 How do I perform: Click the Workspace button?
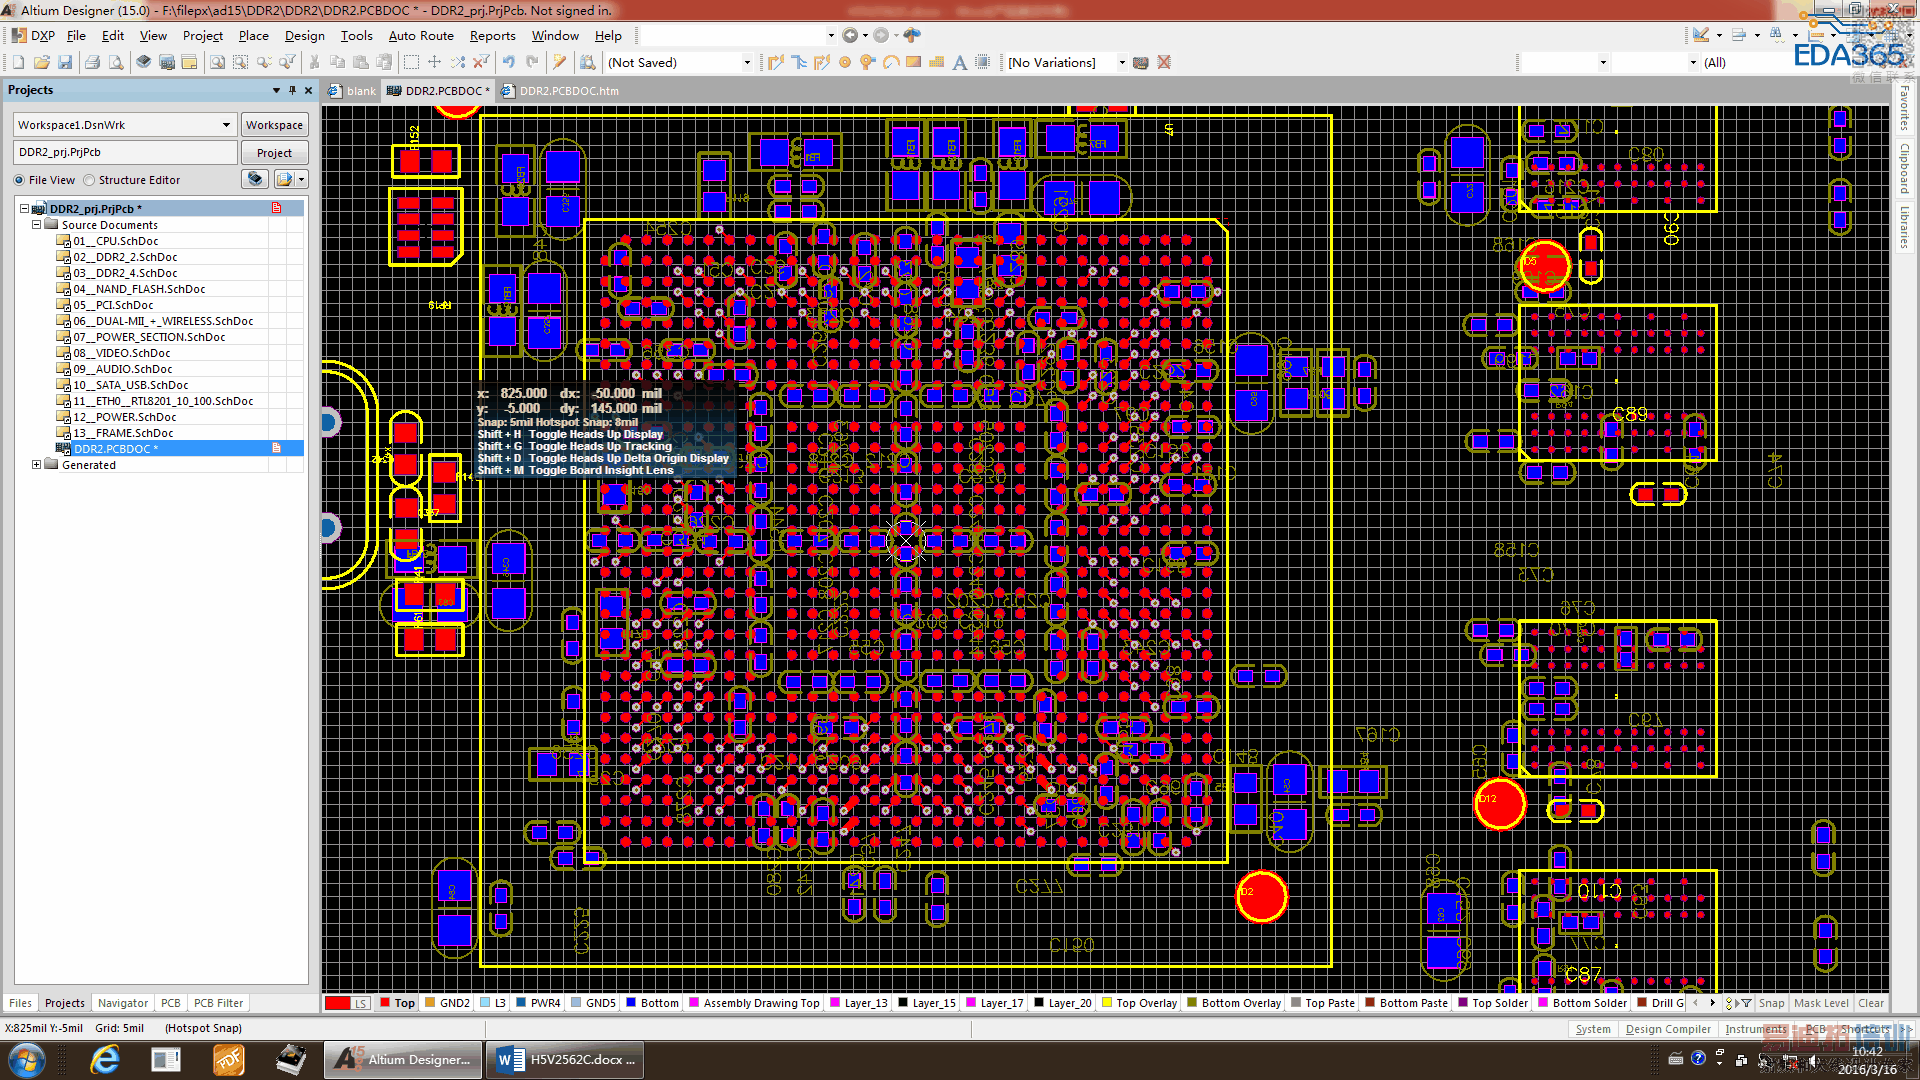[x=274, y=125]
